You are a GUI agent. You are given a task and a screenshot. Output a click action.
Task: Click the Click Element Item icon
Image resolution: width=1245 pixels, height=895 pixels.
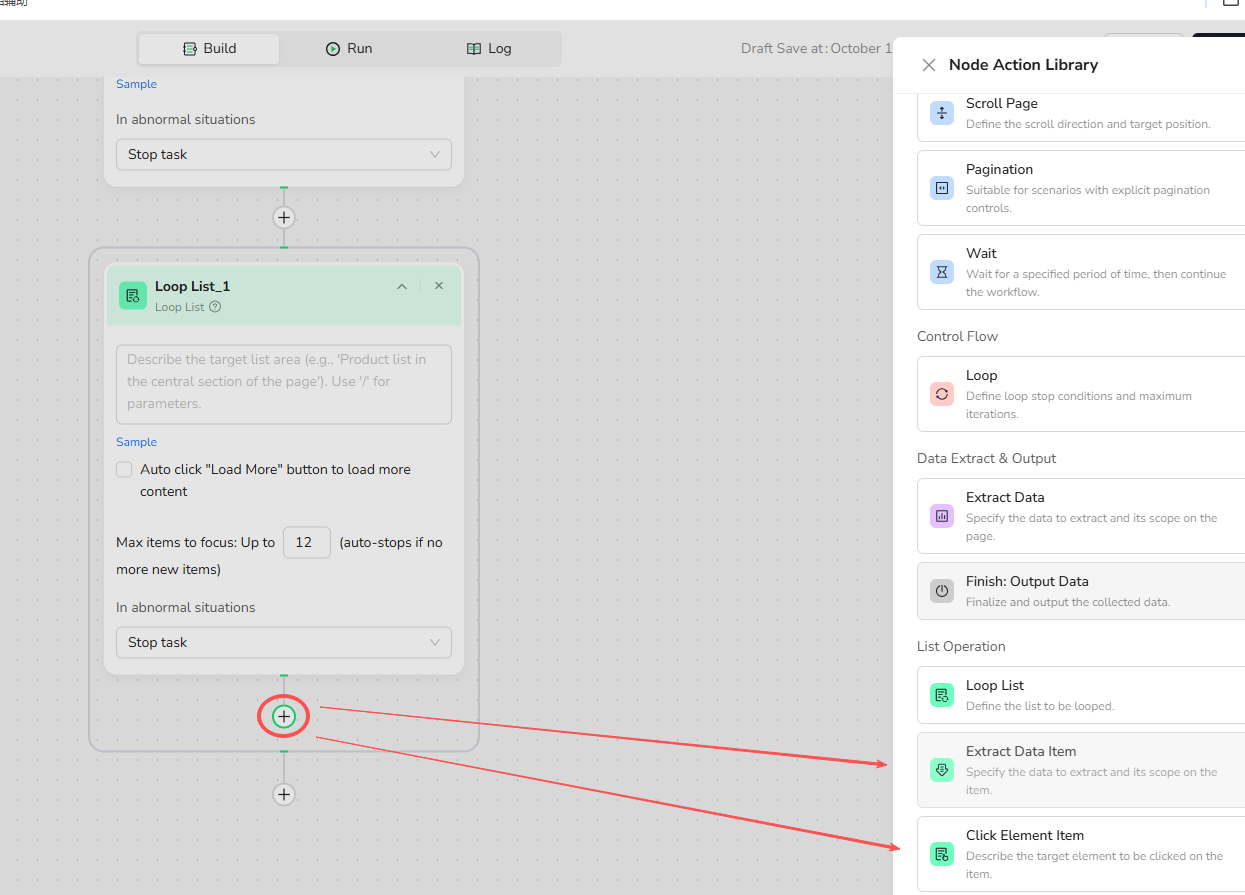[941, 854]
